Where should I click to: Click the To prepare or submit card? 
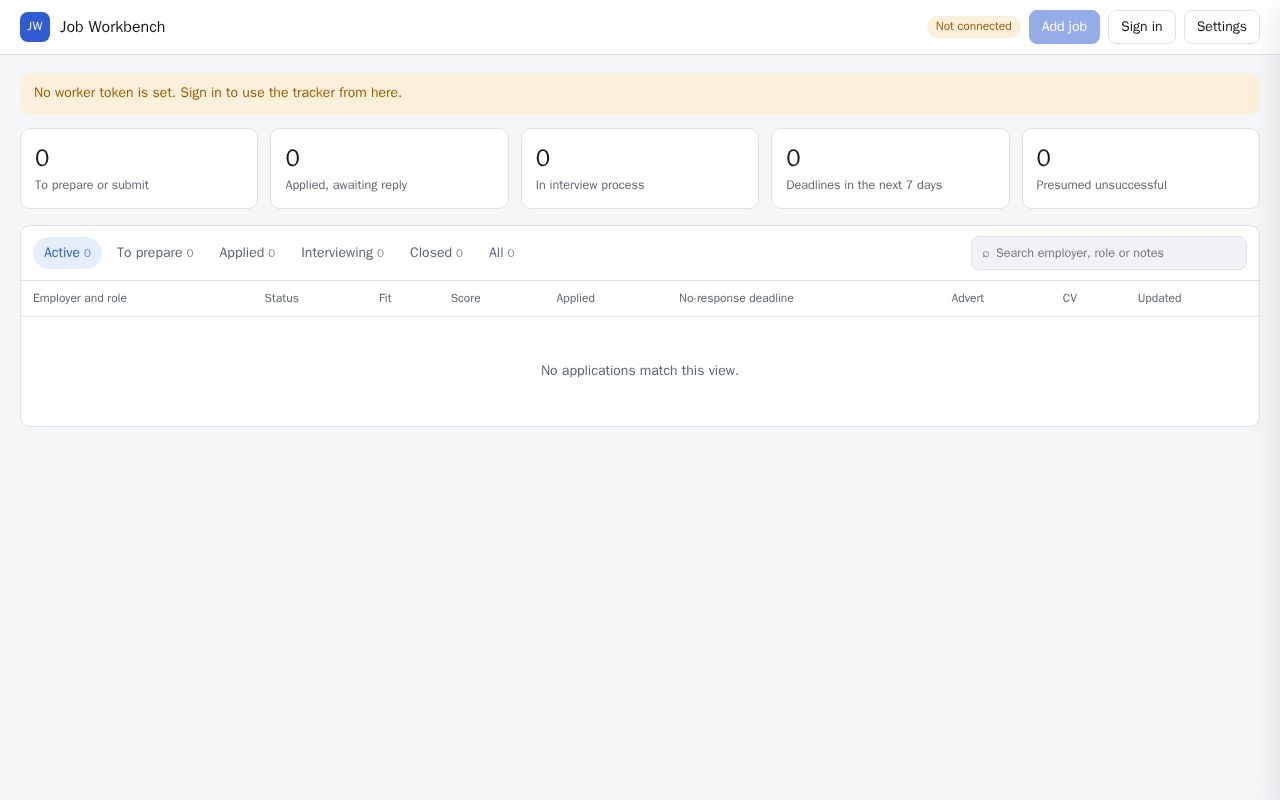[x=139, y=168]
